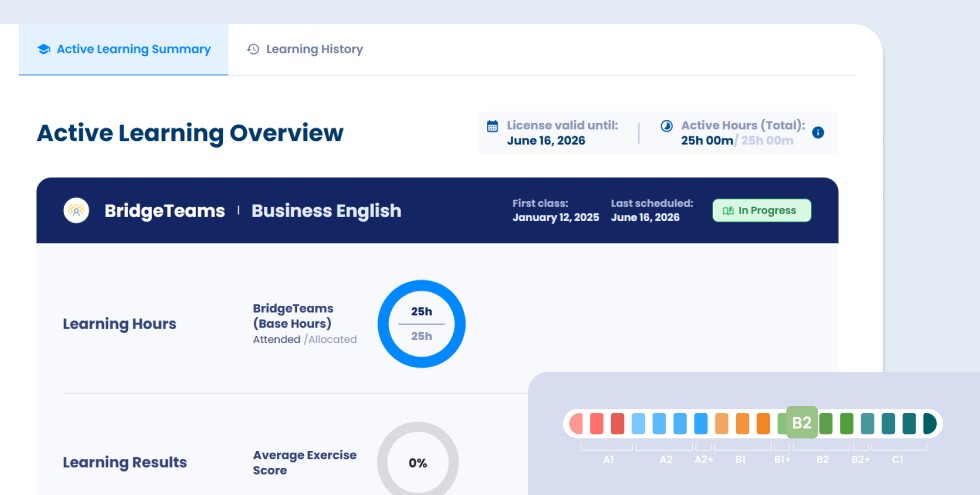The width and height of the screenshot is (980, 495).
Task: Click the Learning History clock icon
Action: (x=254, y=49)
